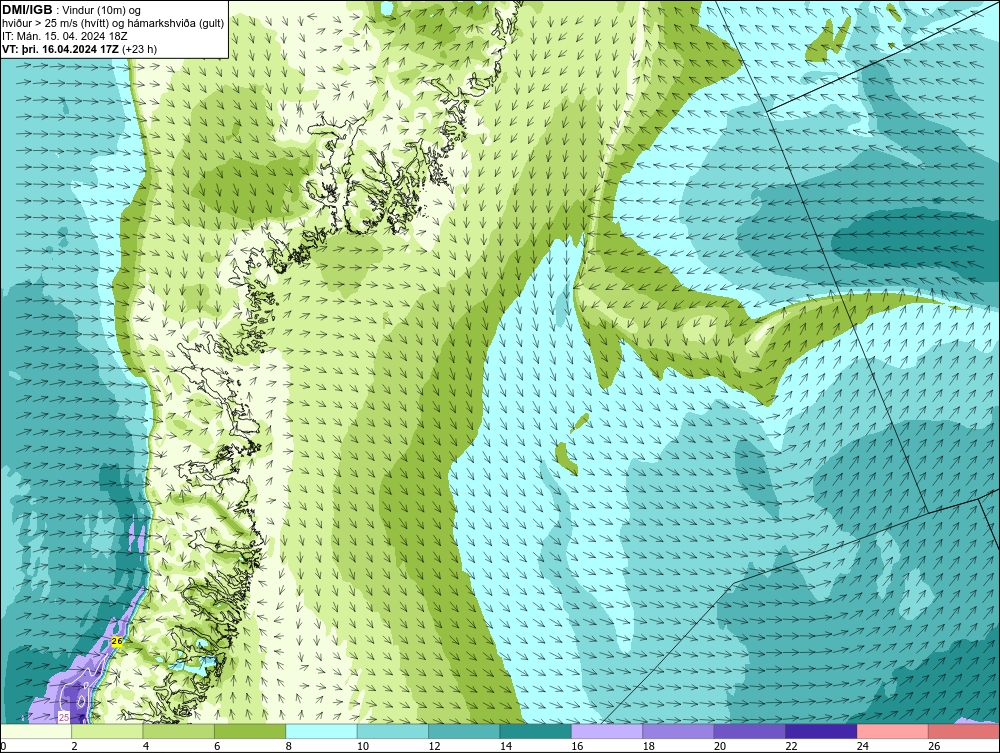
Task: Click the legend scale number 18
Action: pos(648,746)
